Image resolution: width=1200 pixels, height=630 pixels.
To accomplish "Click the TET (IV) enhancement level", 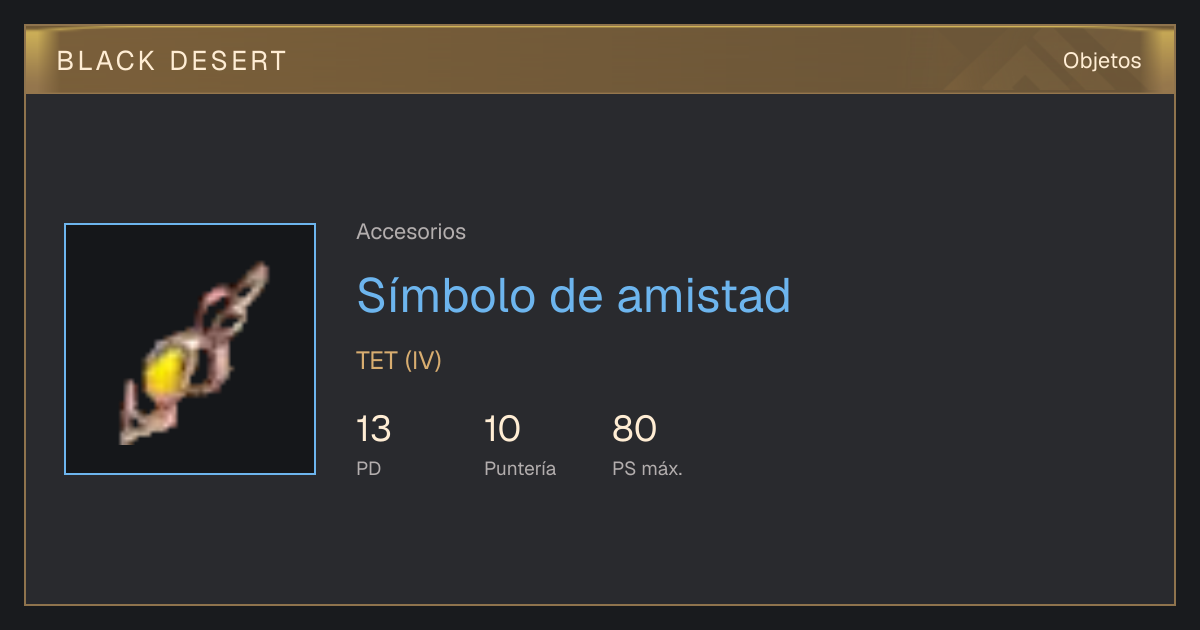I will [x=399, y=361].
